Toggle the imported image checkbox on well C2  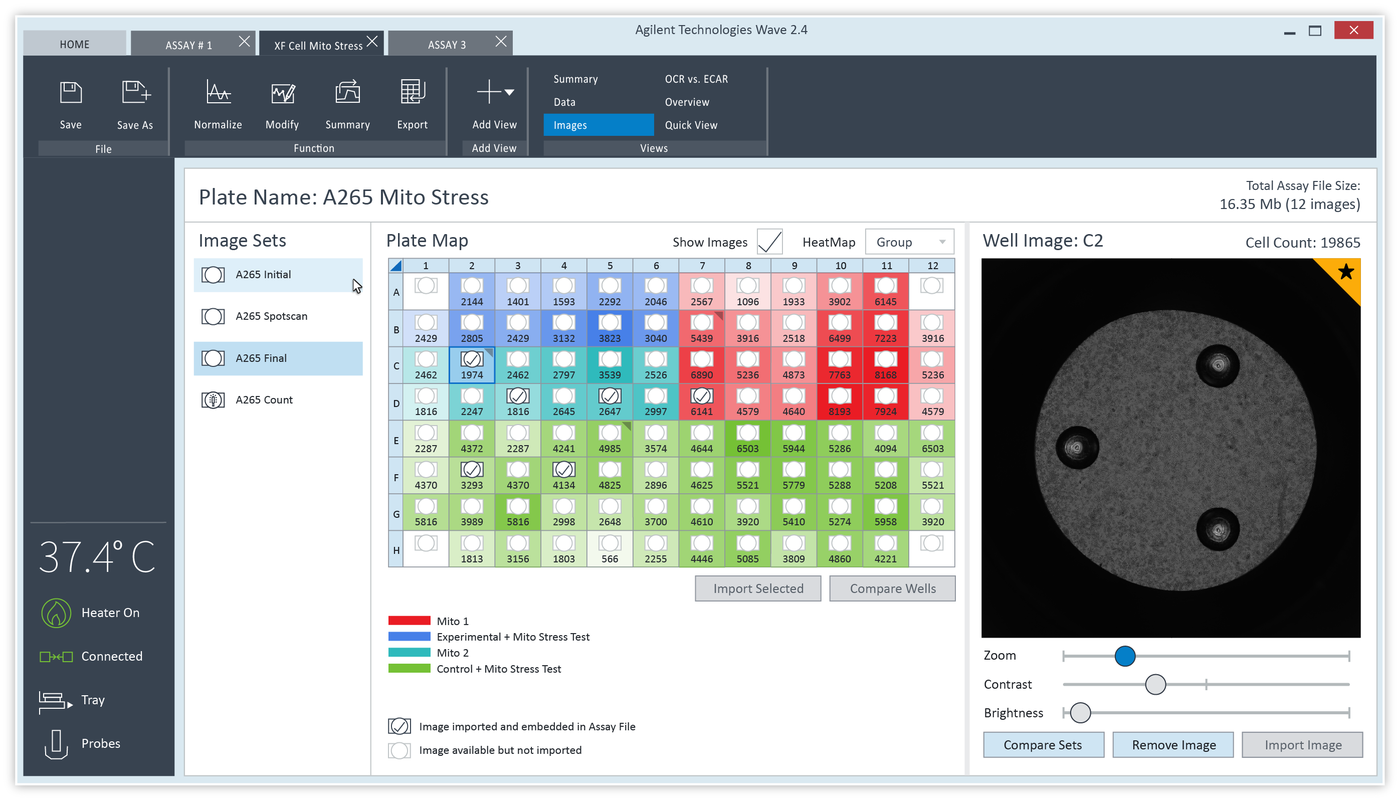[x=471, y=358]
